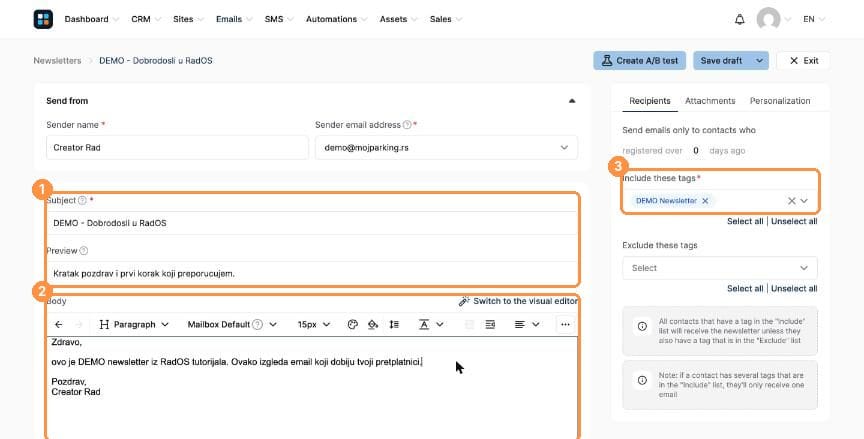Image resolution: width=864 pixels, height=439 pixels.
Task: Redo with the forward arrow in editor toolbar
Action: tap(79, 324)
